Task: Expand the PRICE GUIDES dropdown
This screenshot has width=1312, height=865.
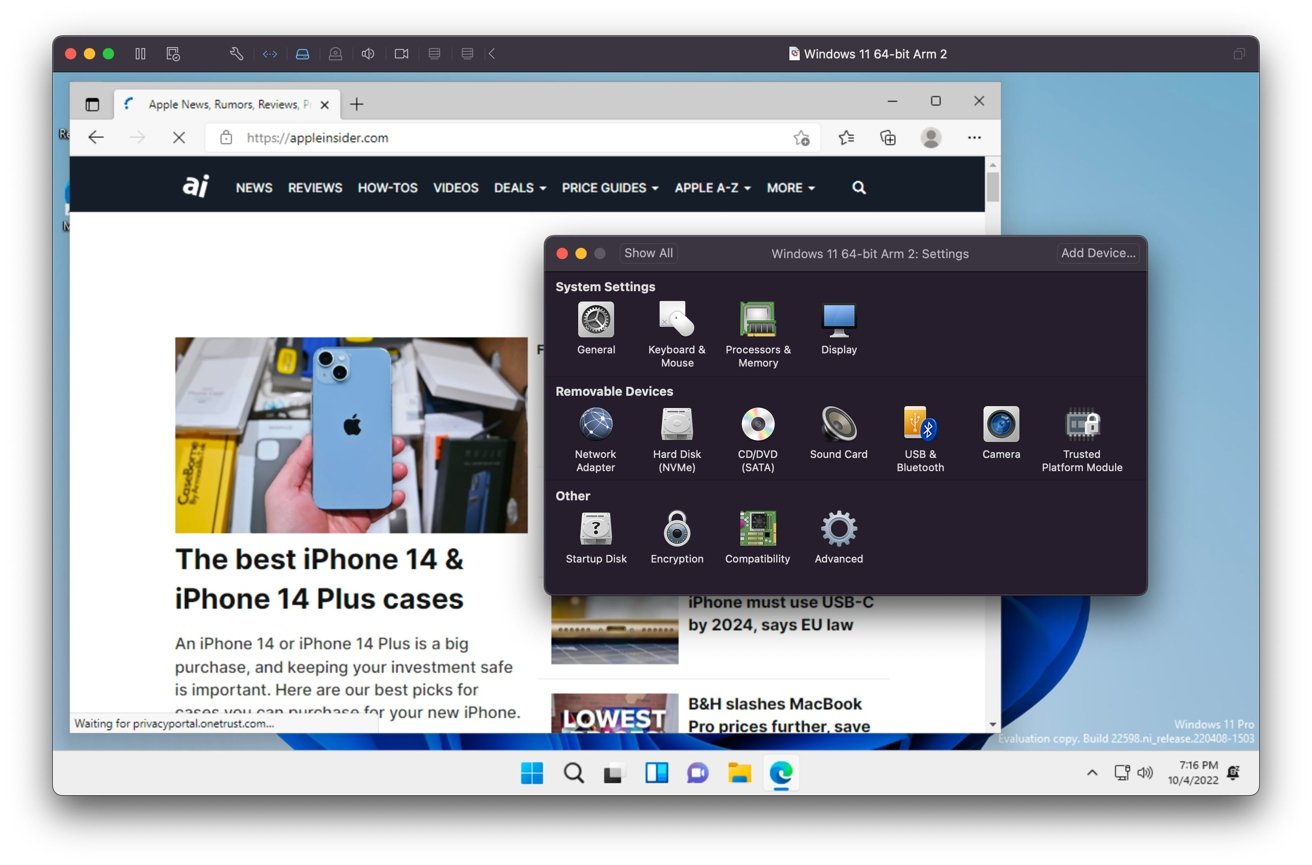Action: pyautogui.click(x=609, y=188)
